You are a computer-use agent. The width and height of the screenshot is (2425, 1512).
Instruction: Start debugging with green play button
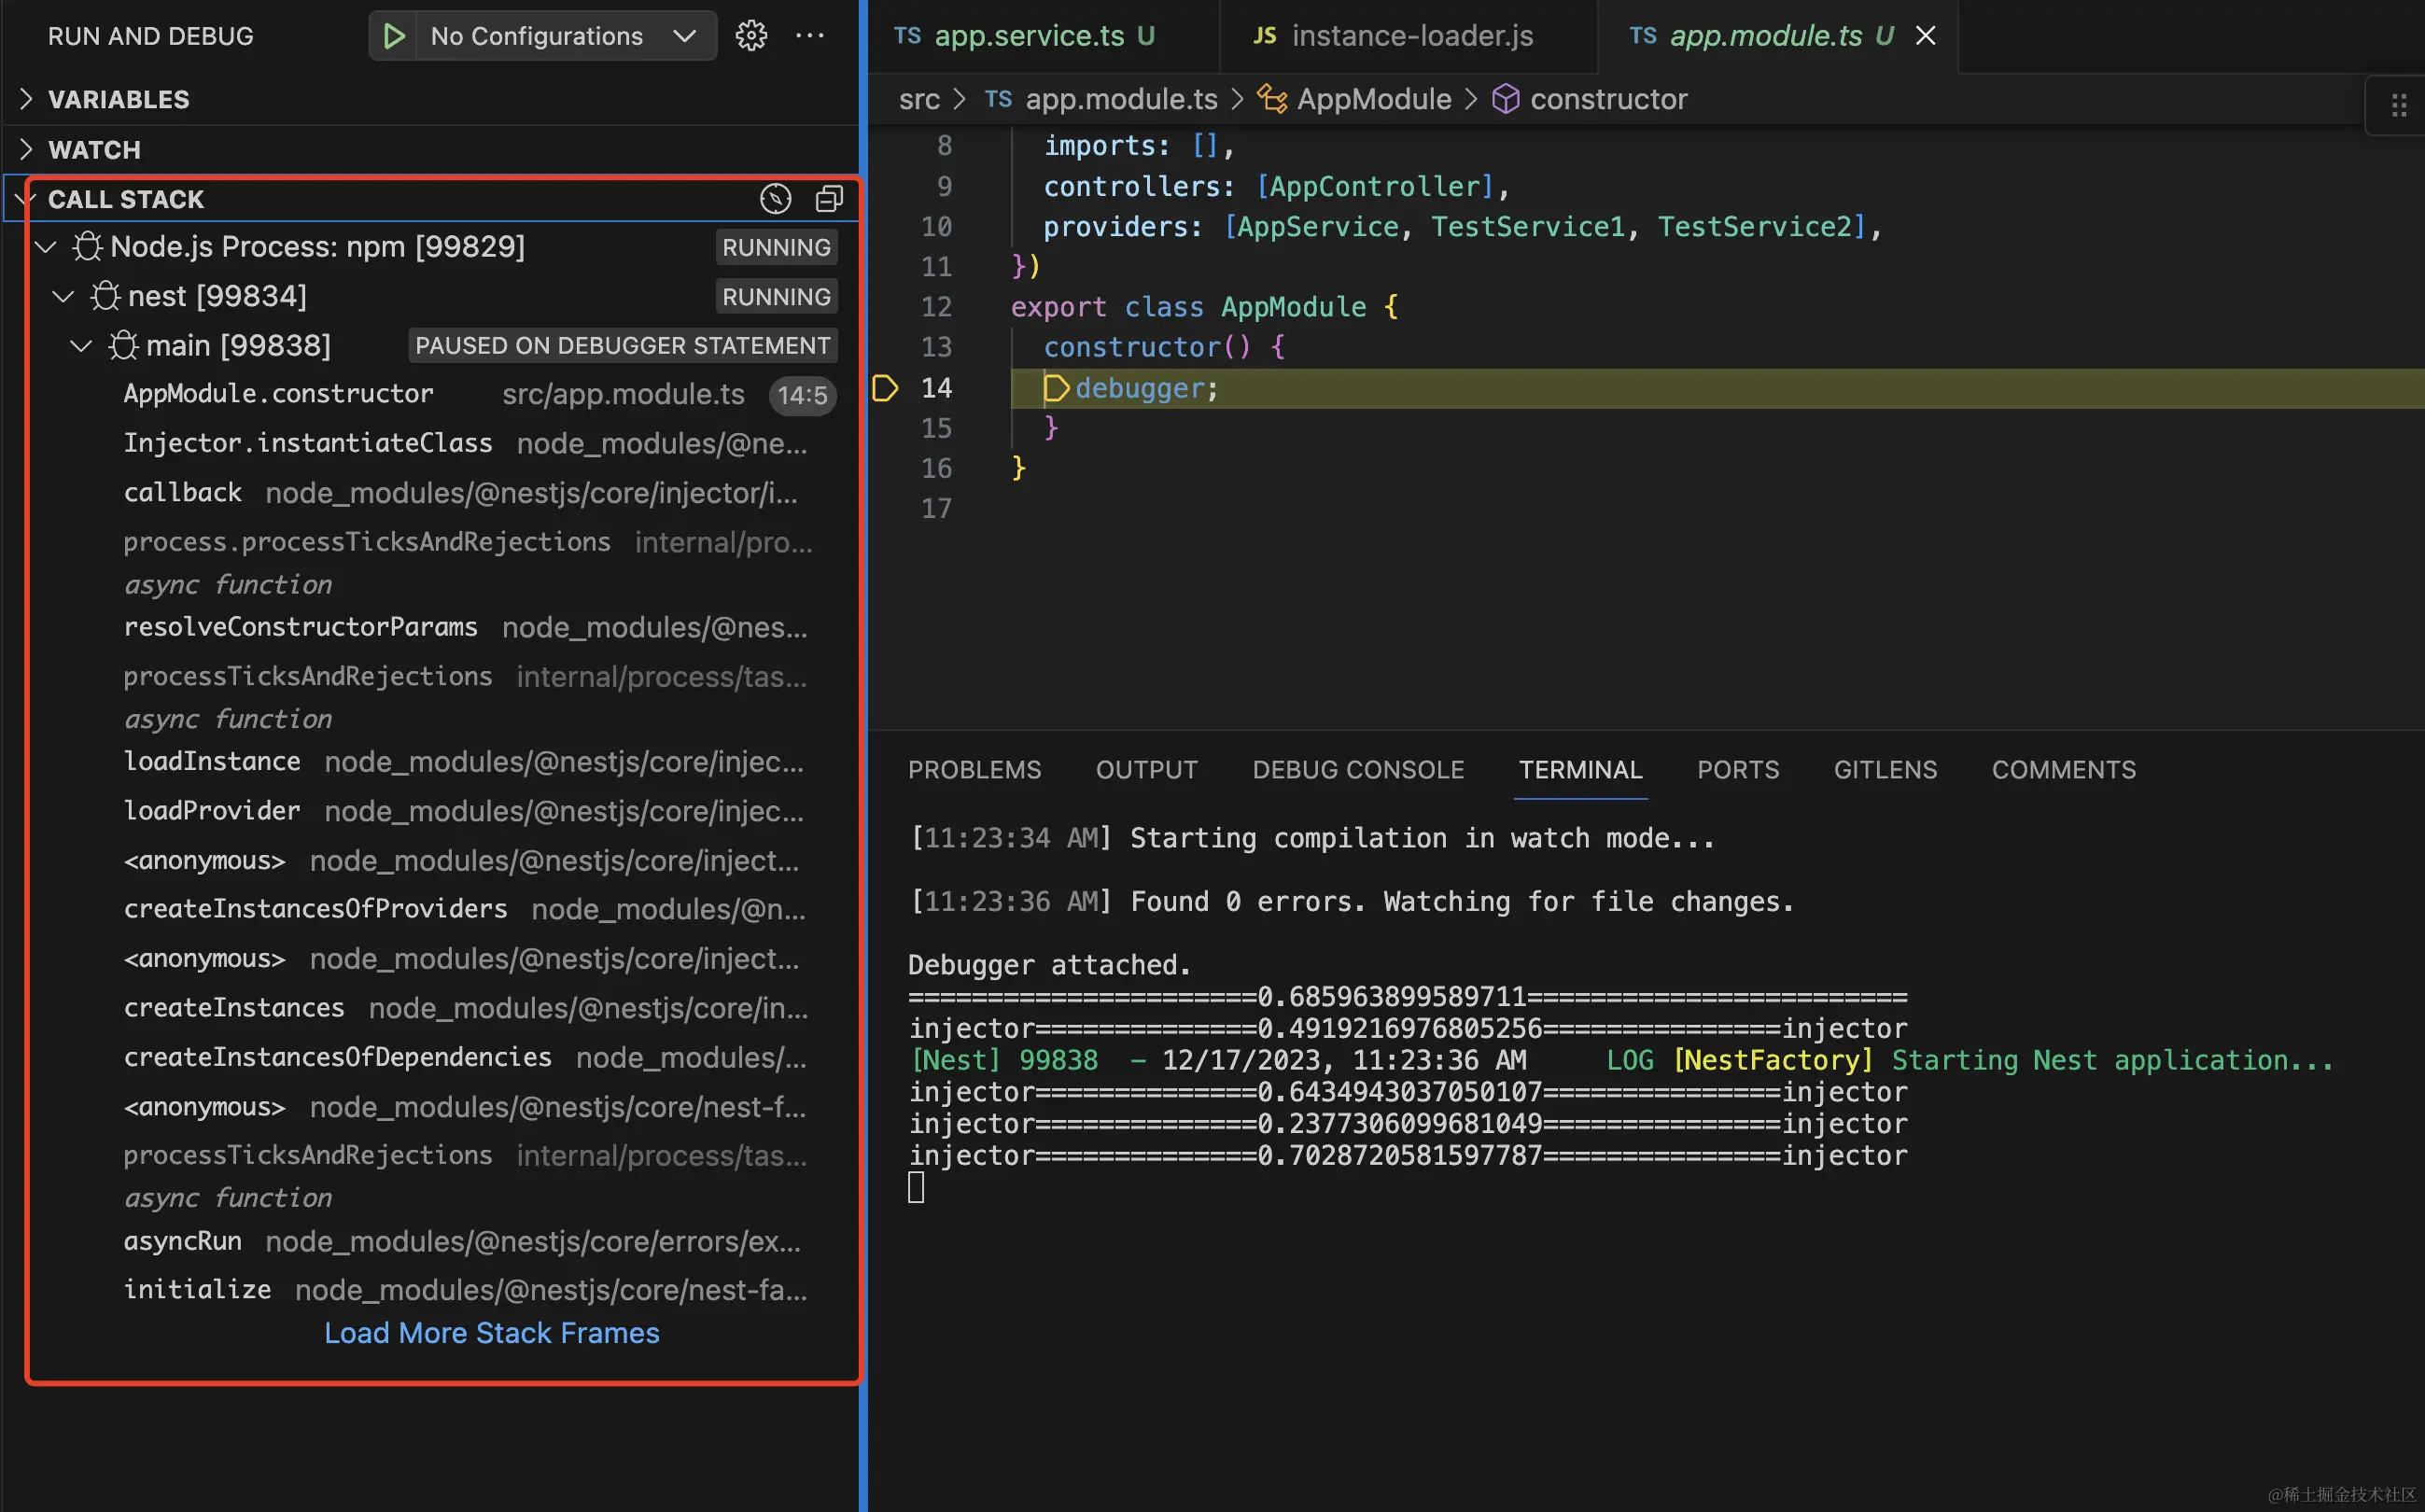[x=393, y=36]
